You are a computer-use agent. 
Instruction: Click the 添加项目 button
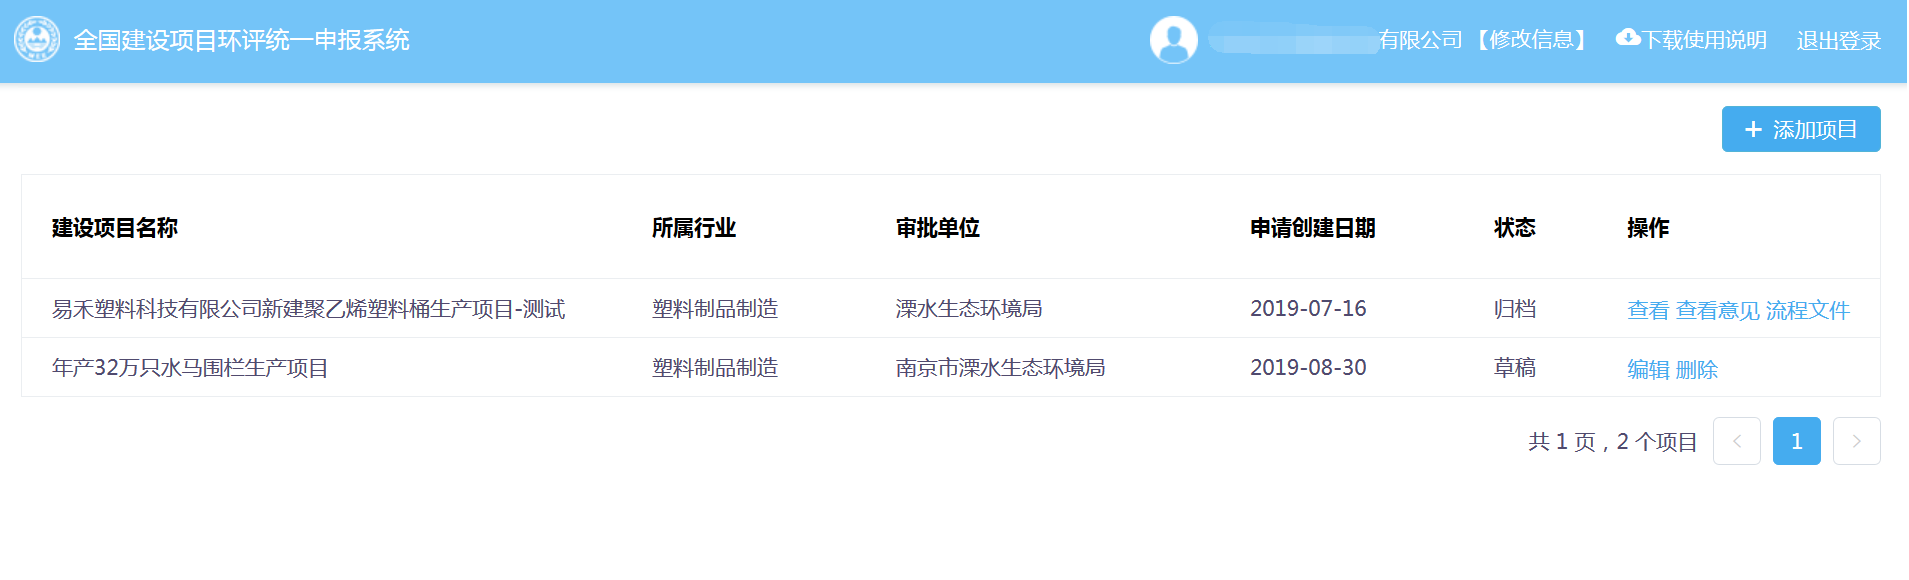1800,129
